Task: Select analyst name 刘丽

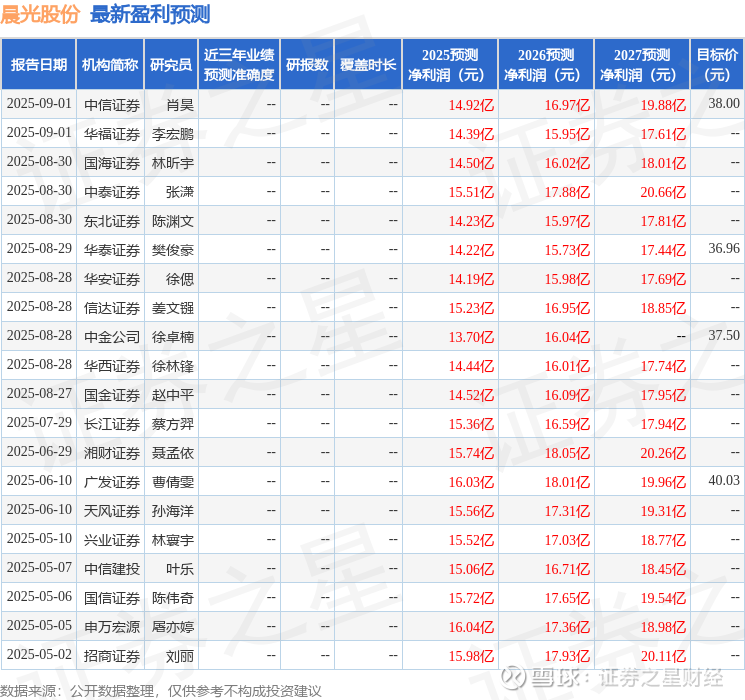Action: click(180, 656)
